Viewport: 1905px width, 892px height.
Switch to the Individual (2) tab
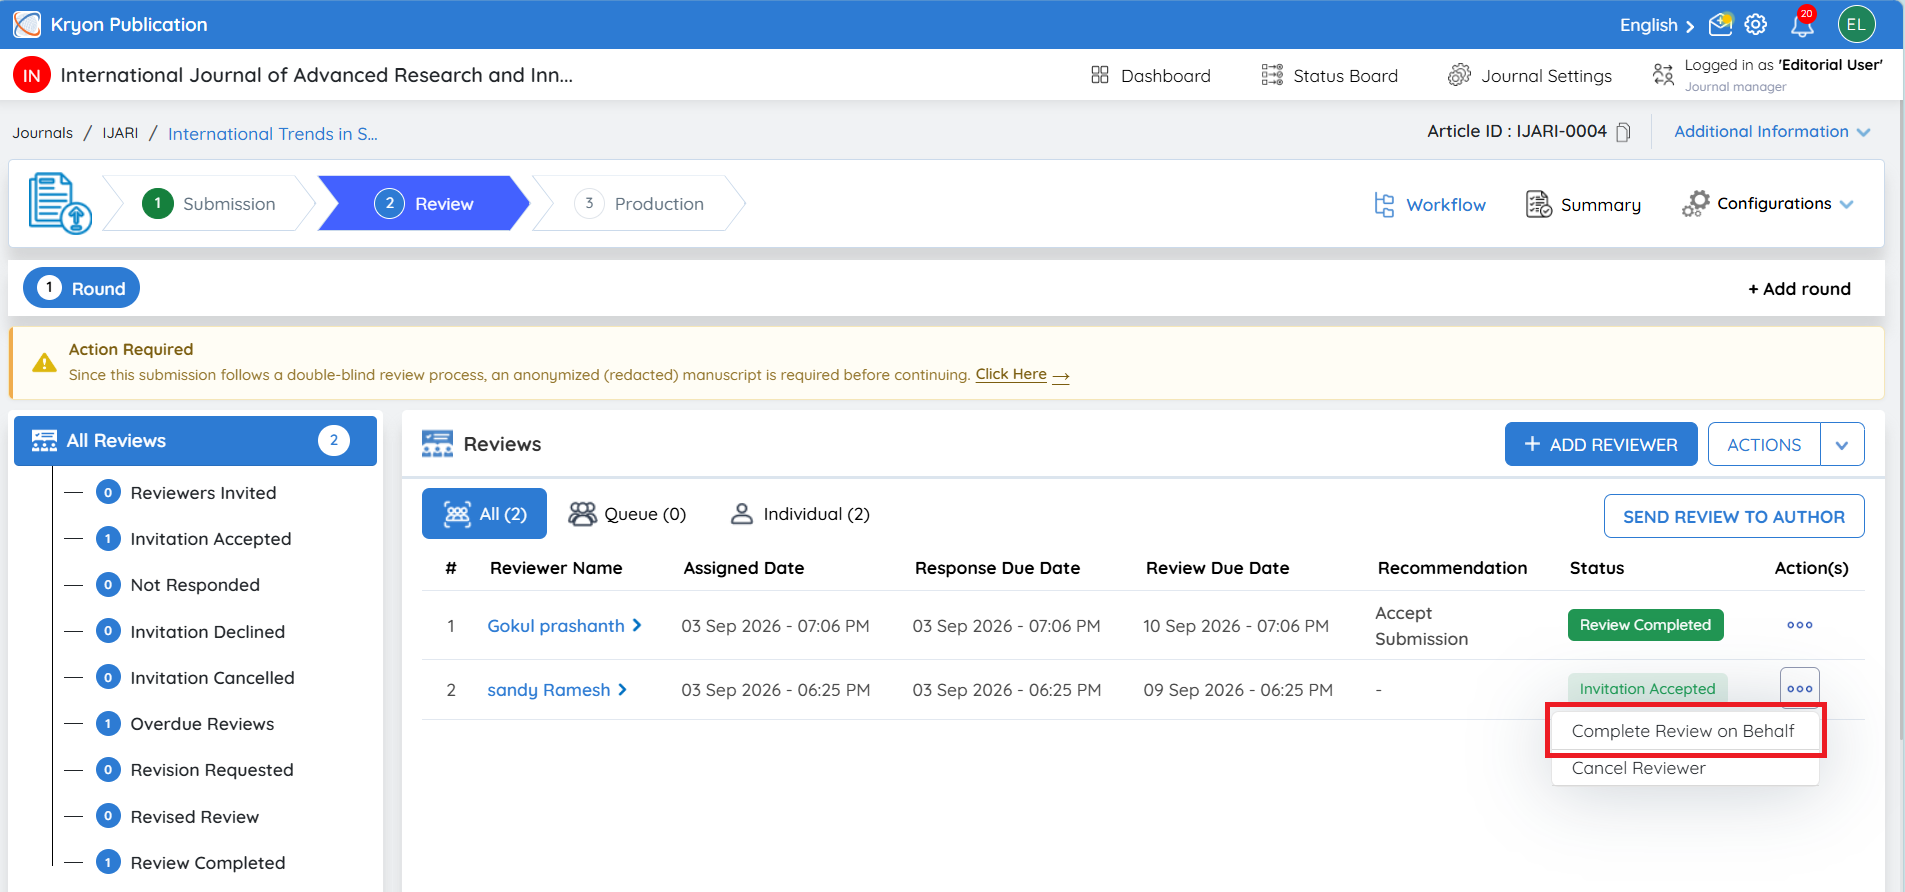(800, 514)
